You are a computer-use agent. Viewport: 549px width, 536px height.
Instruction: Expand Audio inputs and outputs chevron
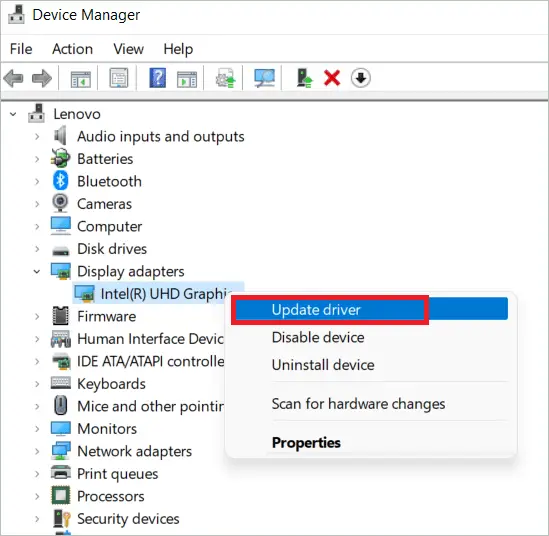tap(37, 137)
